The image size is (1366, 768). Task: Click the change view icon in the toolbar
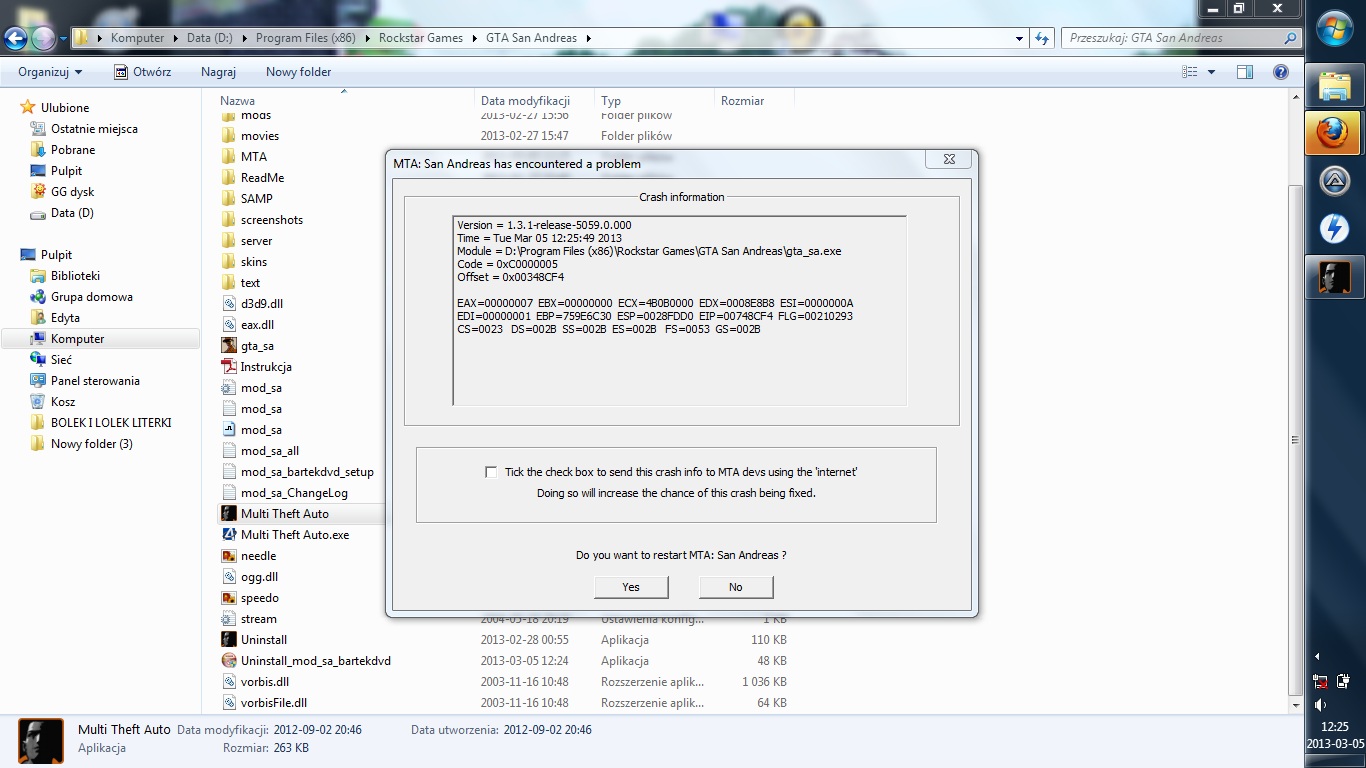1190,72
